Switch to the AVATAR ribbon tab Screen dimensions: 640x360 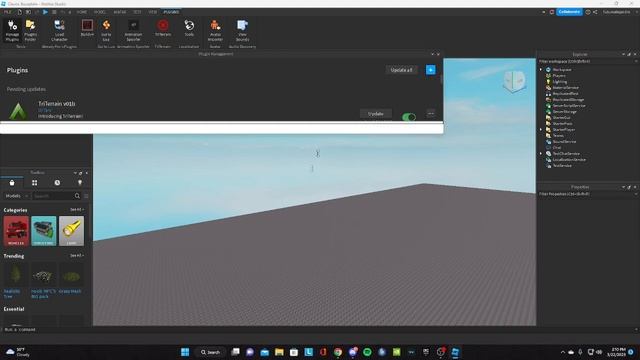(x=120, y=12)
